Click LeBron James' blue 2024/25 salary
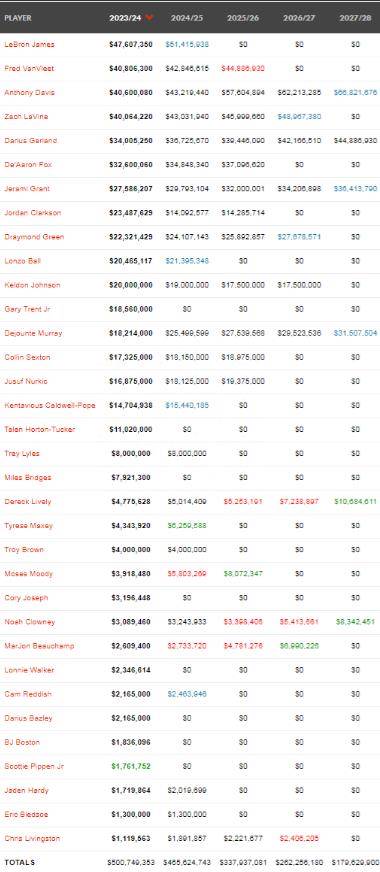The height and width of the screenshot is (872, 380). [x=187, y=44]
